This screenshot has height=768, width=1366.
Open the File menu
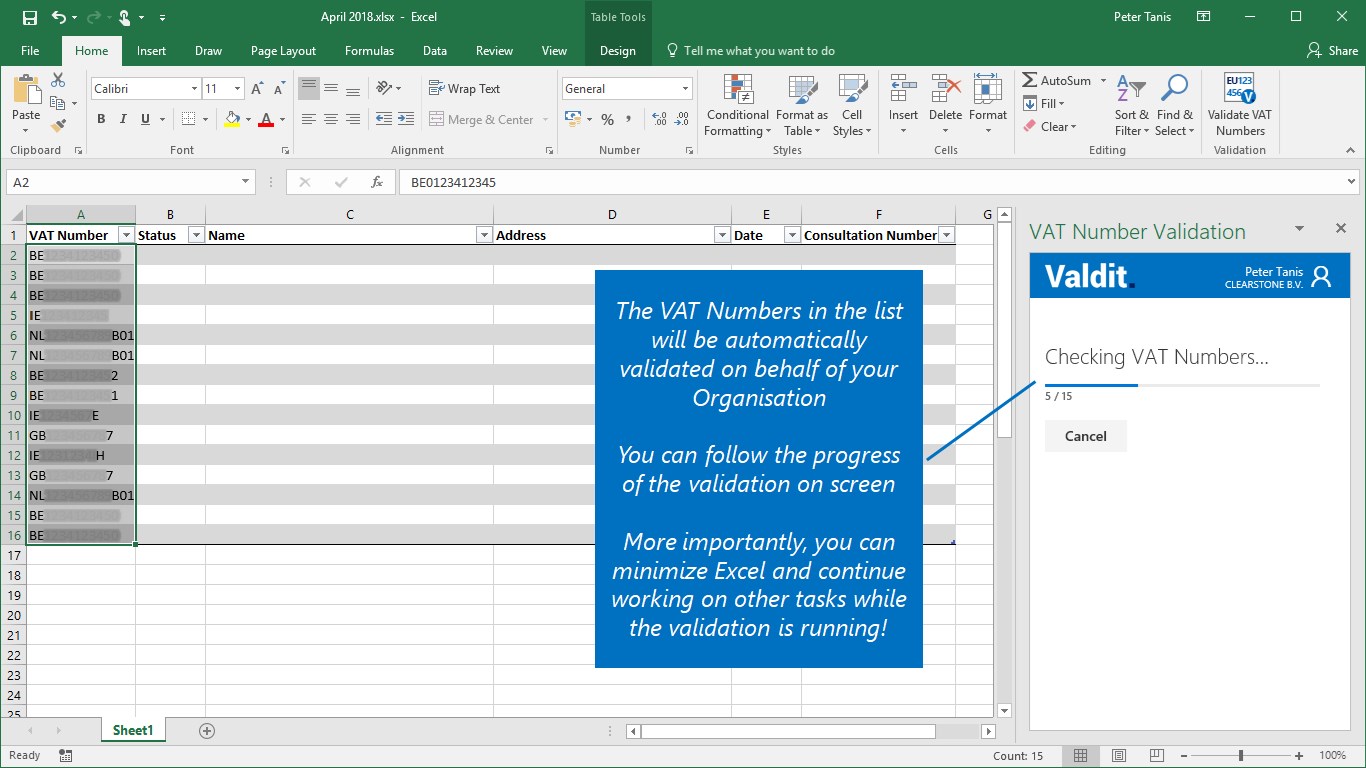click(x=30, y=51)
